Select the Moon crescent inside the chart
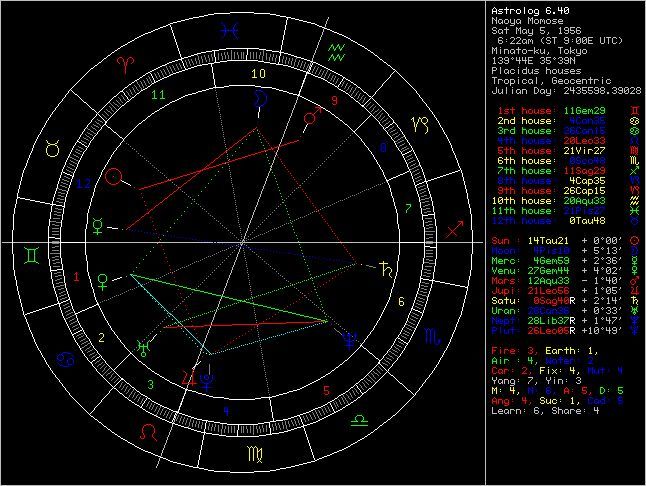 pos(261,98)
